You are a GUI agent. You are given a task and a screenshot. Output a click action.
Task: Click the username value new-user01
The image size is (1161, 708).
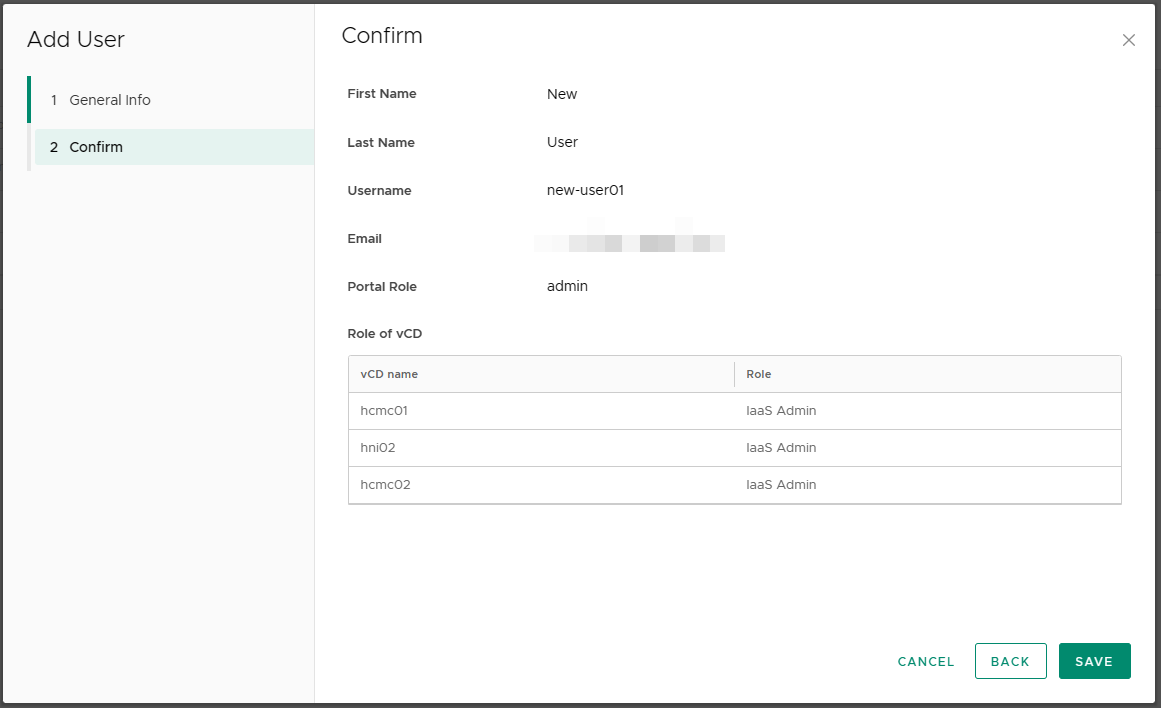click(x=585, y=190)
